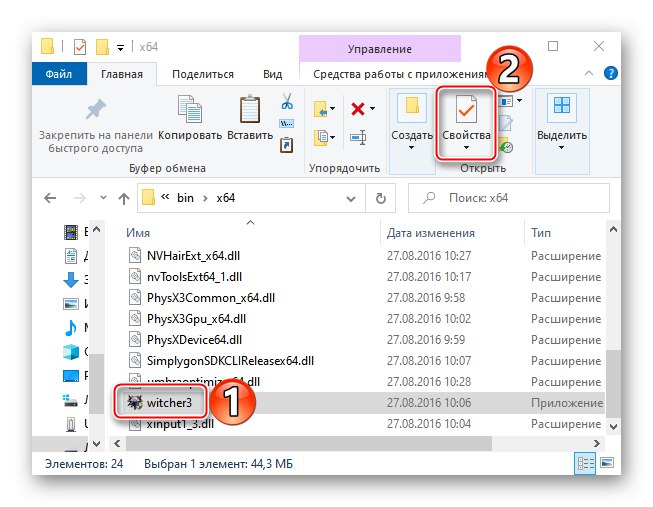Click the Documents icon in sidebar

click(71, 256)
